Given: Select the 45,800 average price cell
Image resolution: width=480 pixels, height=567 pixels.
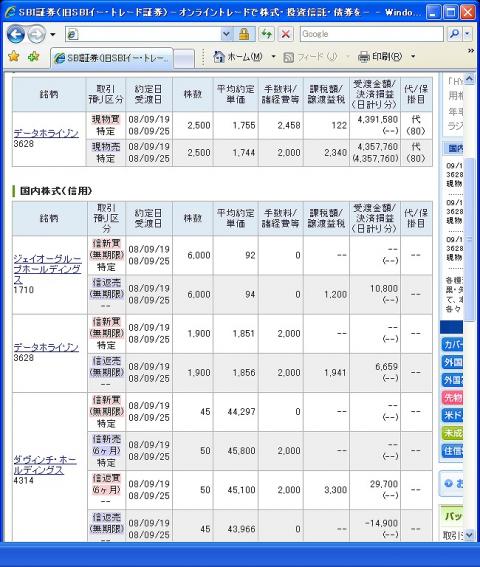Looking at the screenshot, I should (236, 451).
